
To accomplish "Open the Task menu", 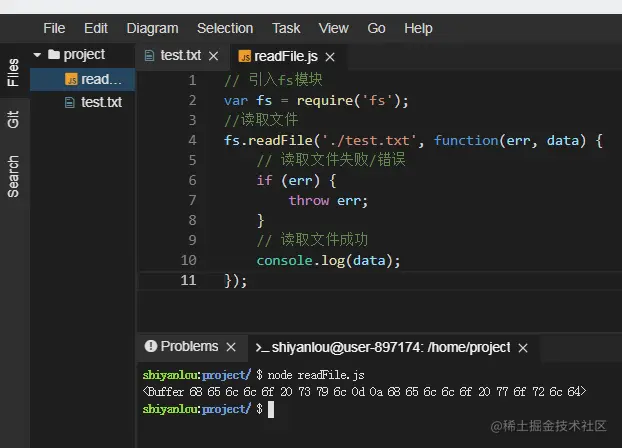I will click(x=286, y=29).
